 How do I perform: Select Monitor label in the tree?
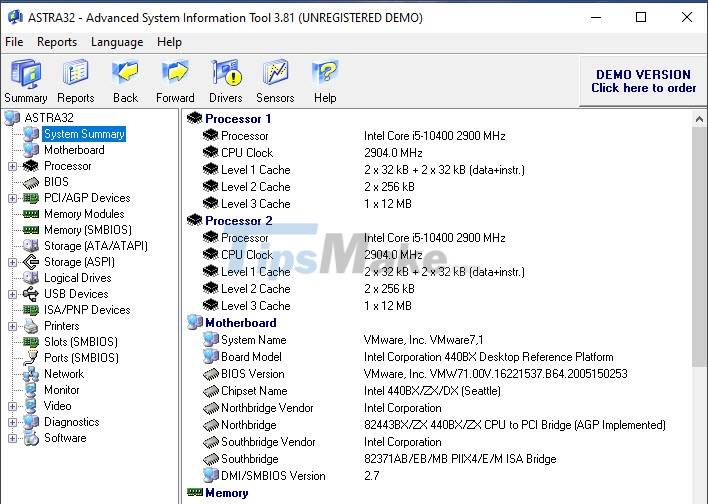click(61, 390)
